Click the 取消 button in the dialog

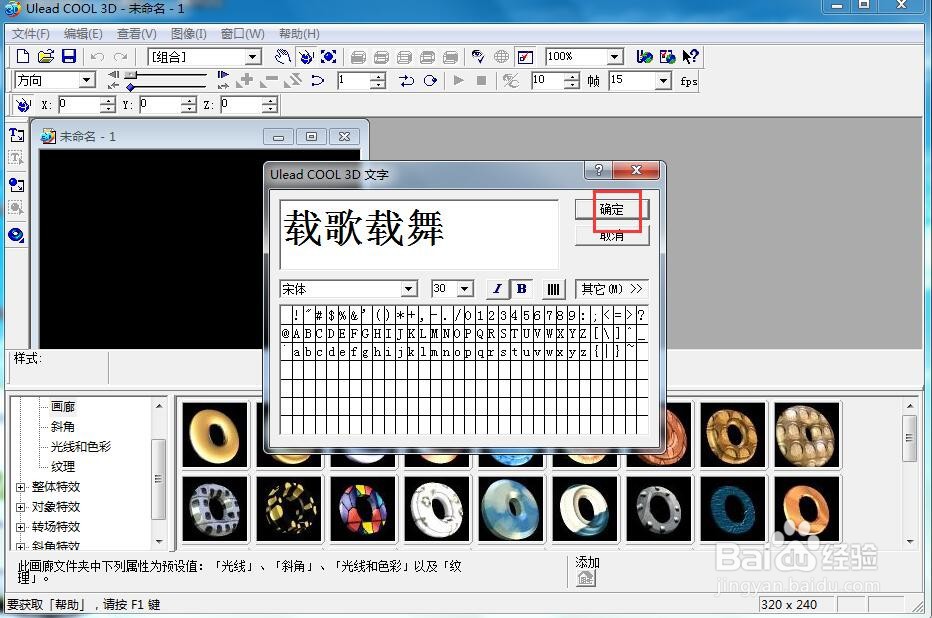pos(612,236)
